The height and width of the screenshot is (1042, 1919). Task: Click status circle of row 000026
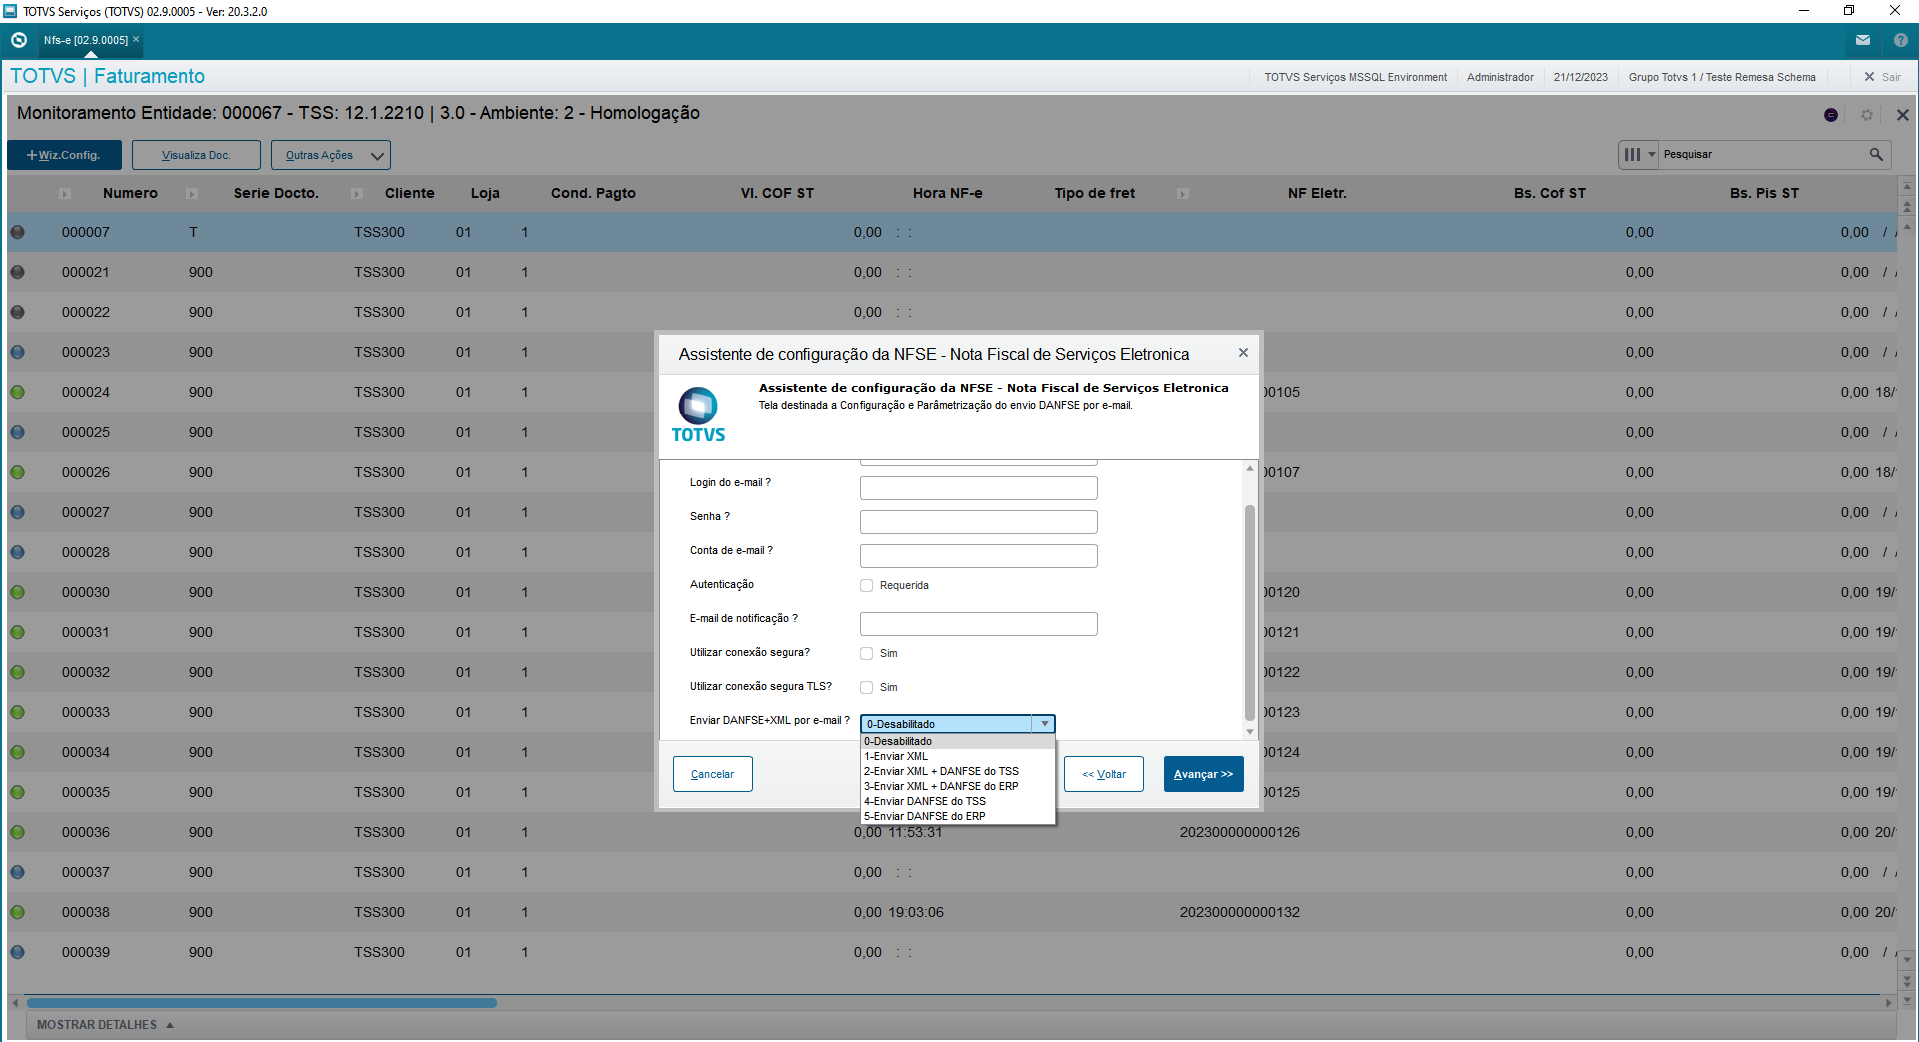17,472
